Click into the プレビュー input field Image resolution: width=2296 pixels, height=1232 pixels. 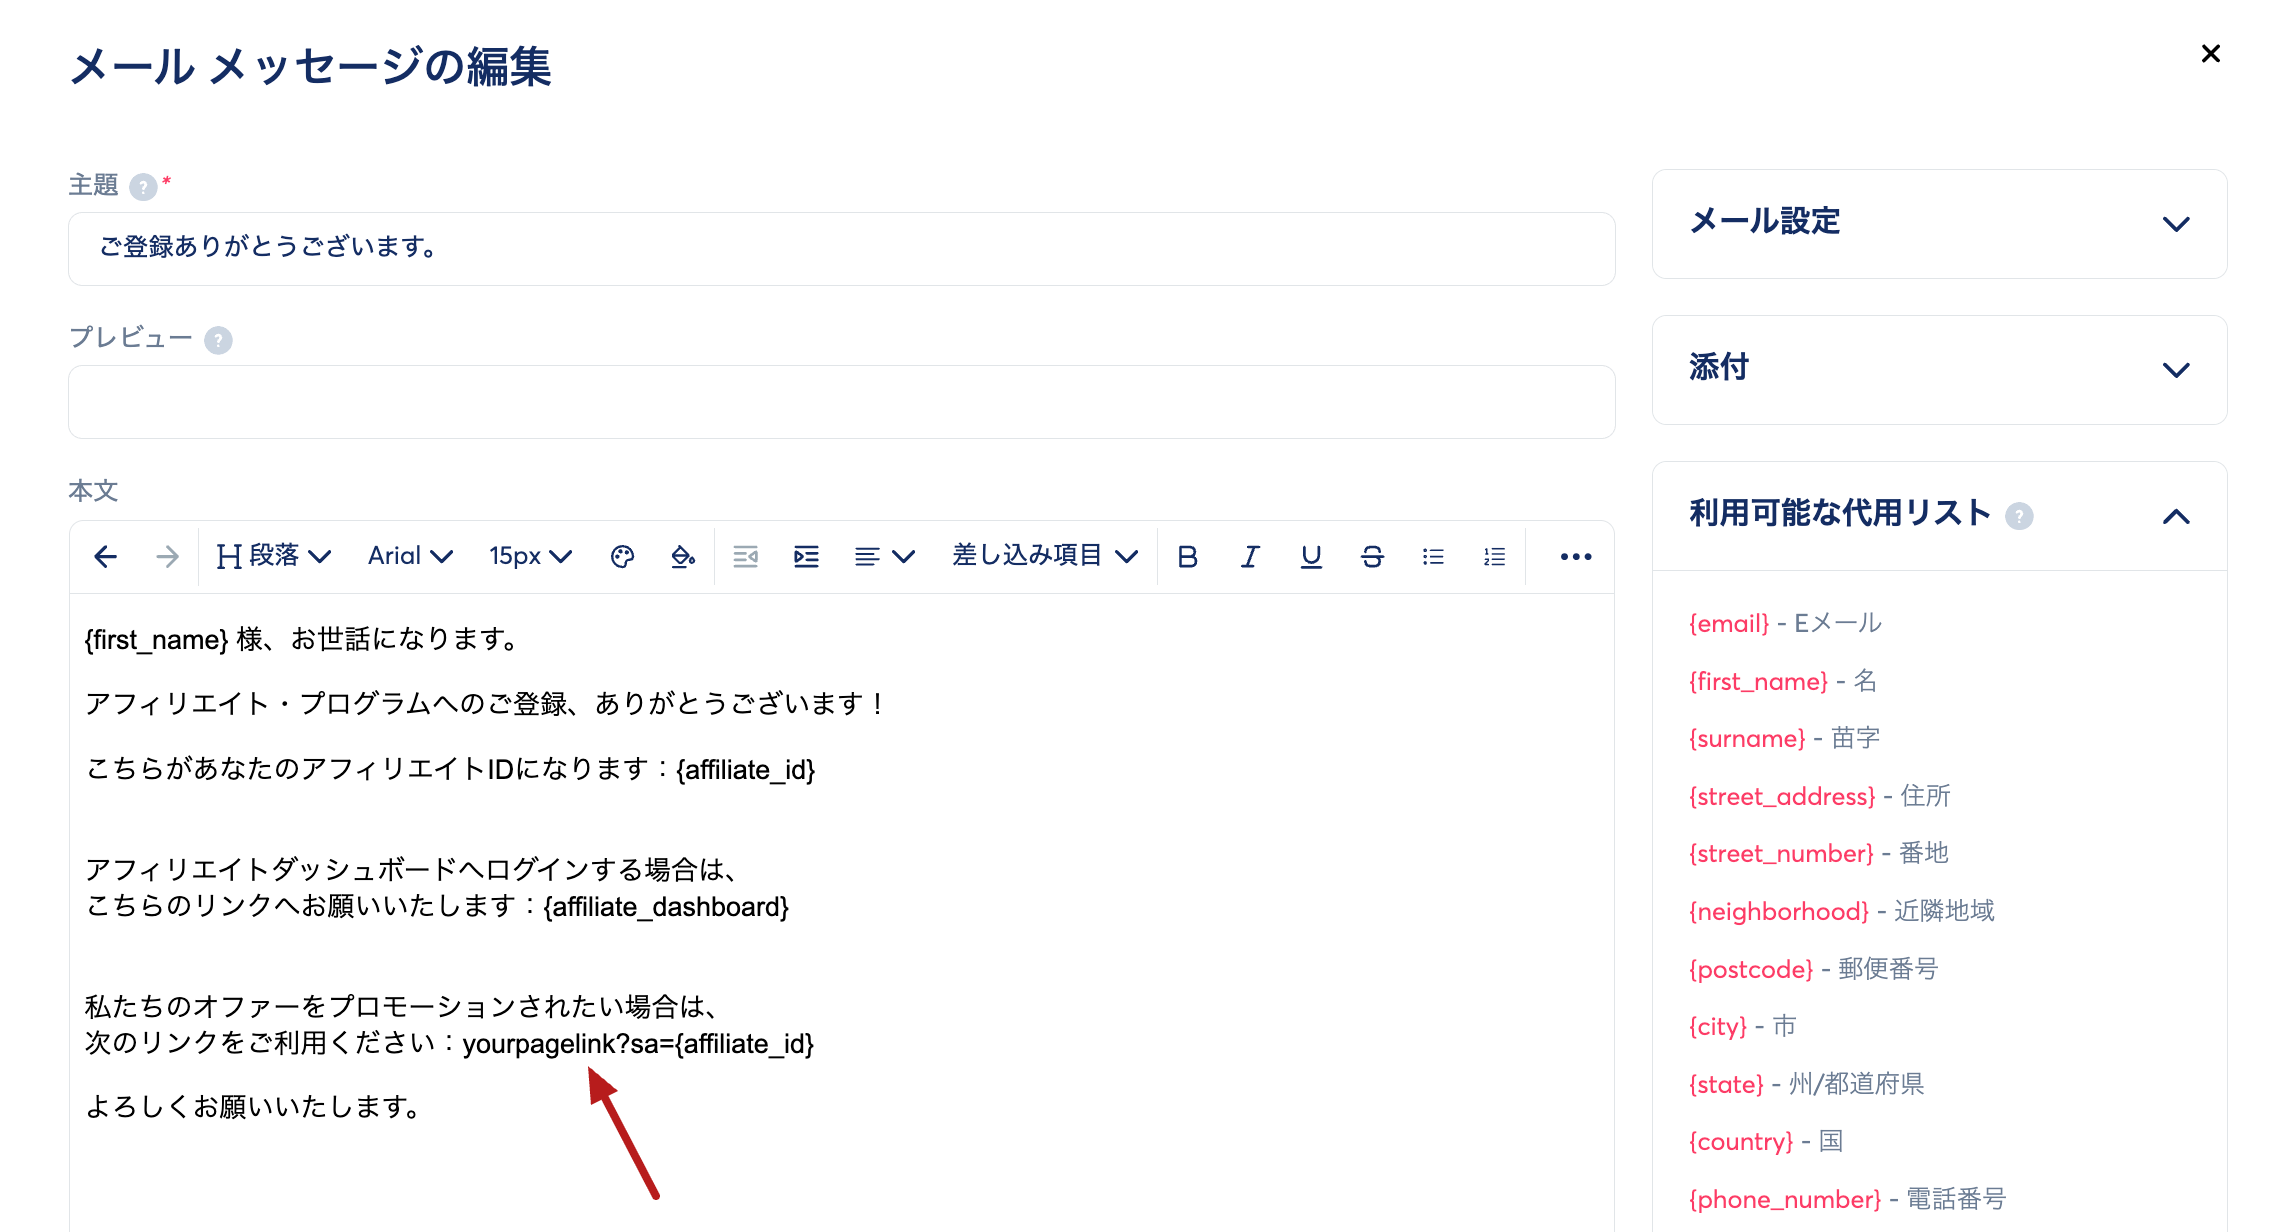tap(841, 402)
